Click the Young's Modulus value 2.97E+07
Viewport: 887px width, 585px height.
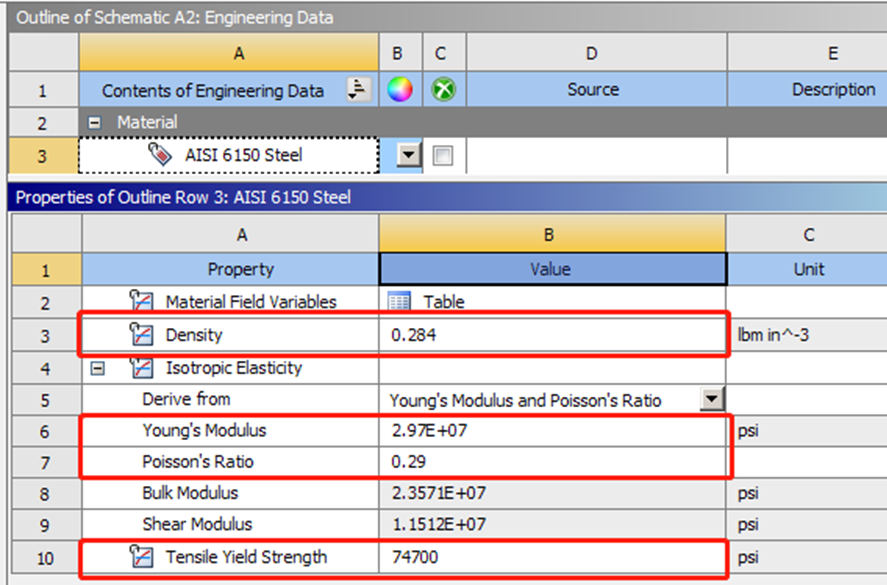click(429, 431)
